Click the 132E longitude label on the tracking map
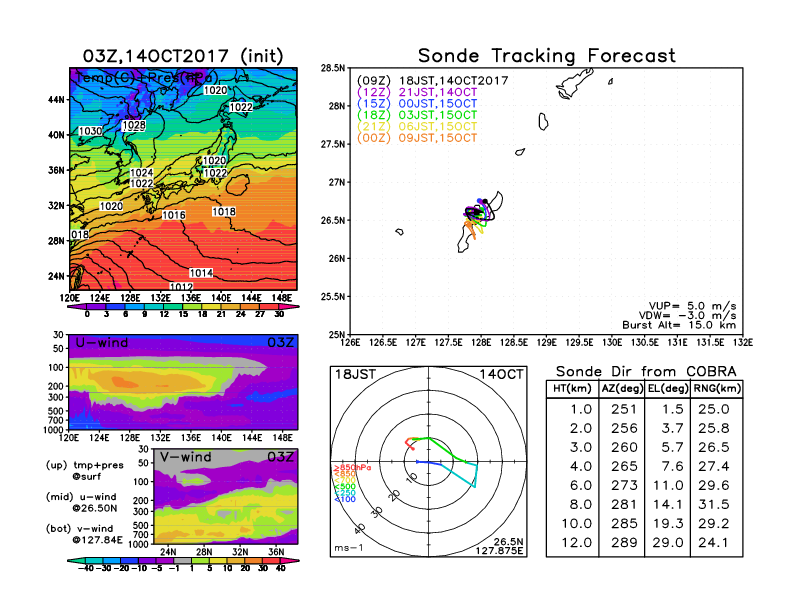792x612 pixels. [743, 343]
